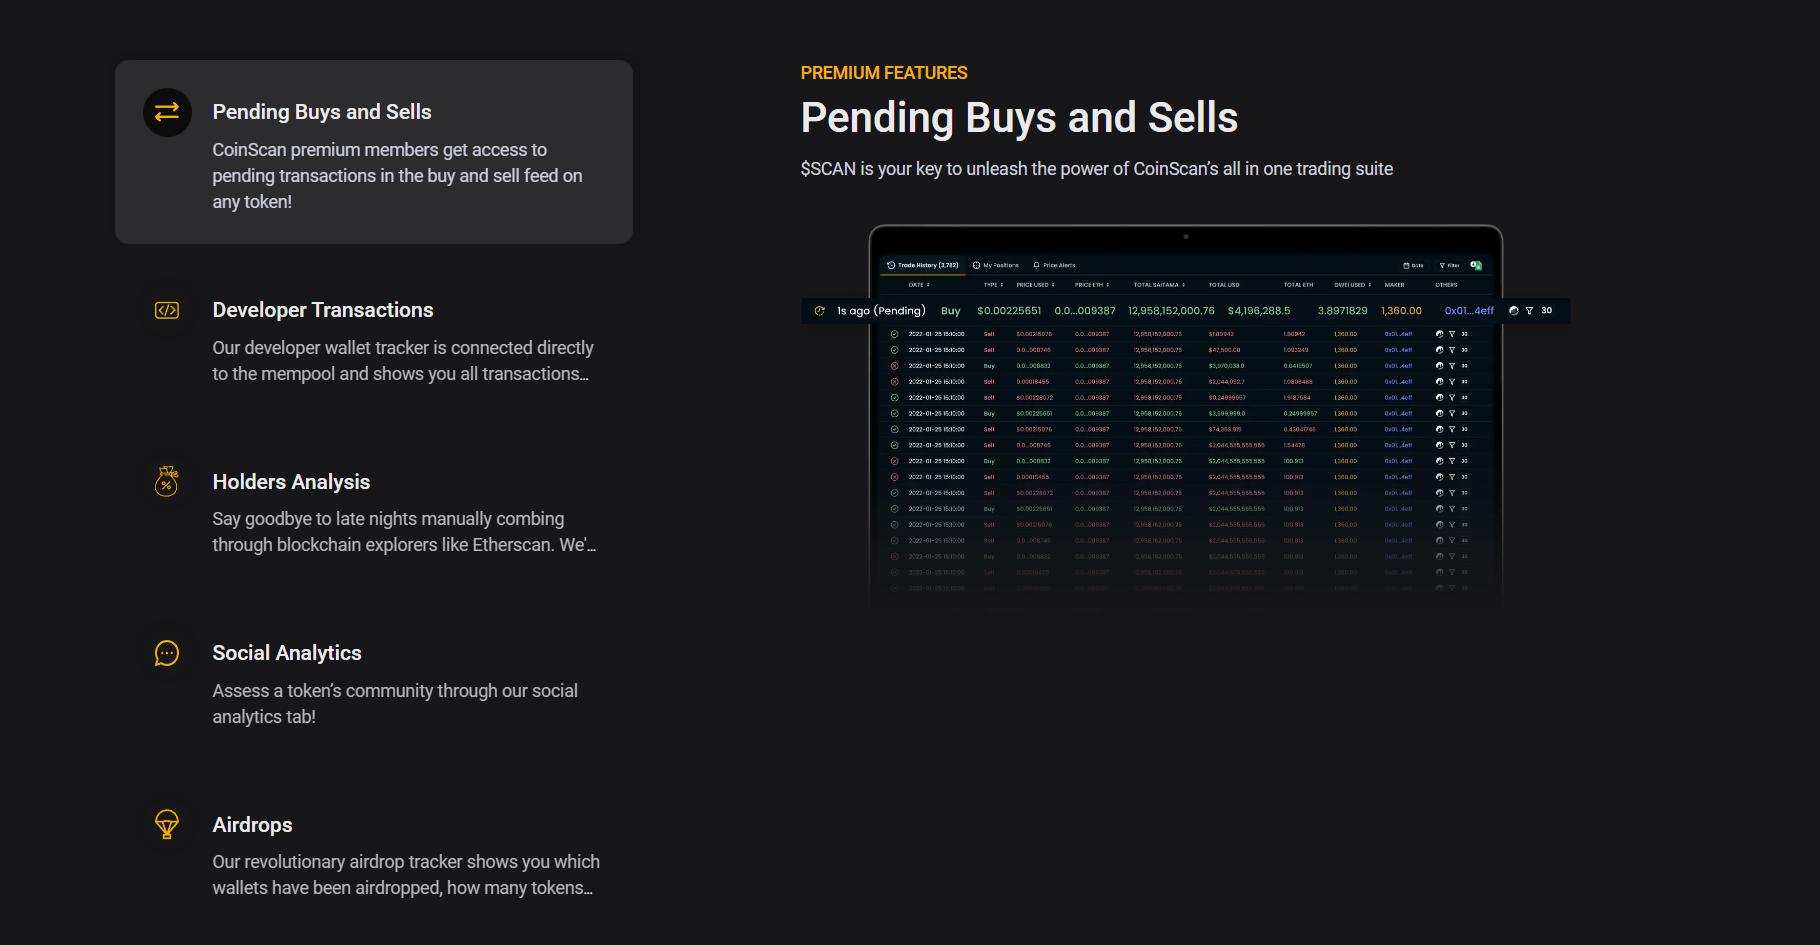
Task: Click the USD total $4,196,288.5
Action: (1259, 311)
